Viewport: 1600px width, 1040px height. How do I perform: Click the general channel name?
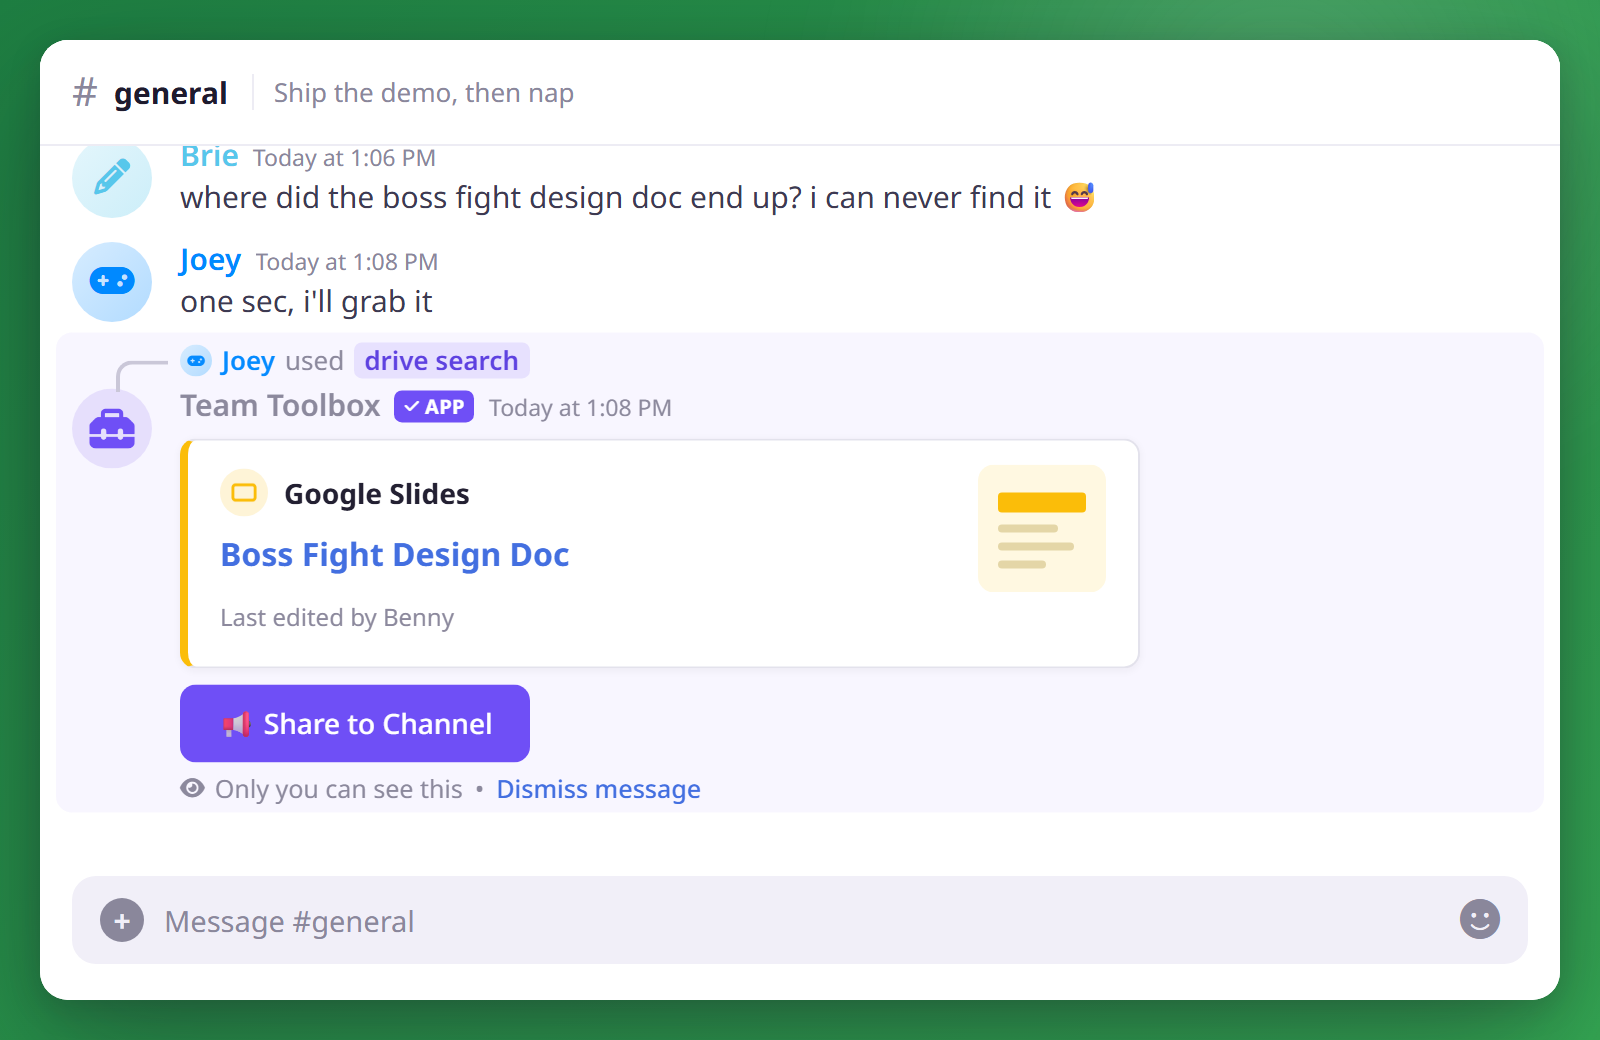tap(170, 93)
